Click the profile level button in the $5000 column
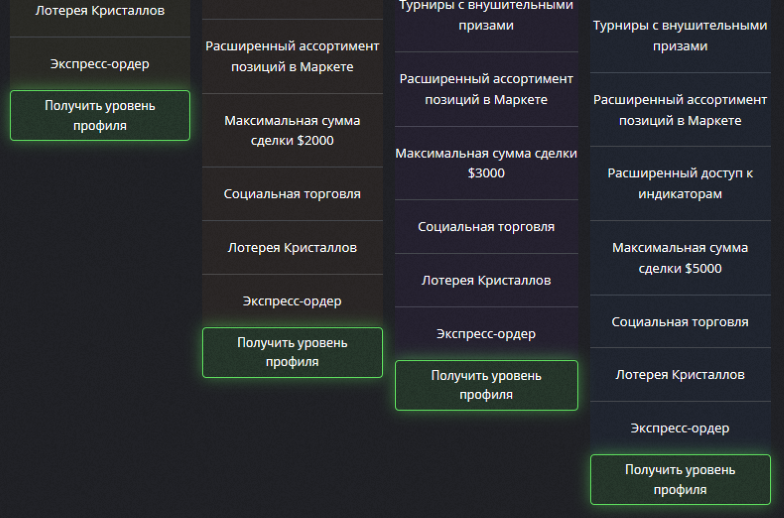This screenshot has height=518, width=784. 680,479
